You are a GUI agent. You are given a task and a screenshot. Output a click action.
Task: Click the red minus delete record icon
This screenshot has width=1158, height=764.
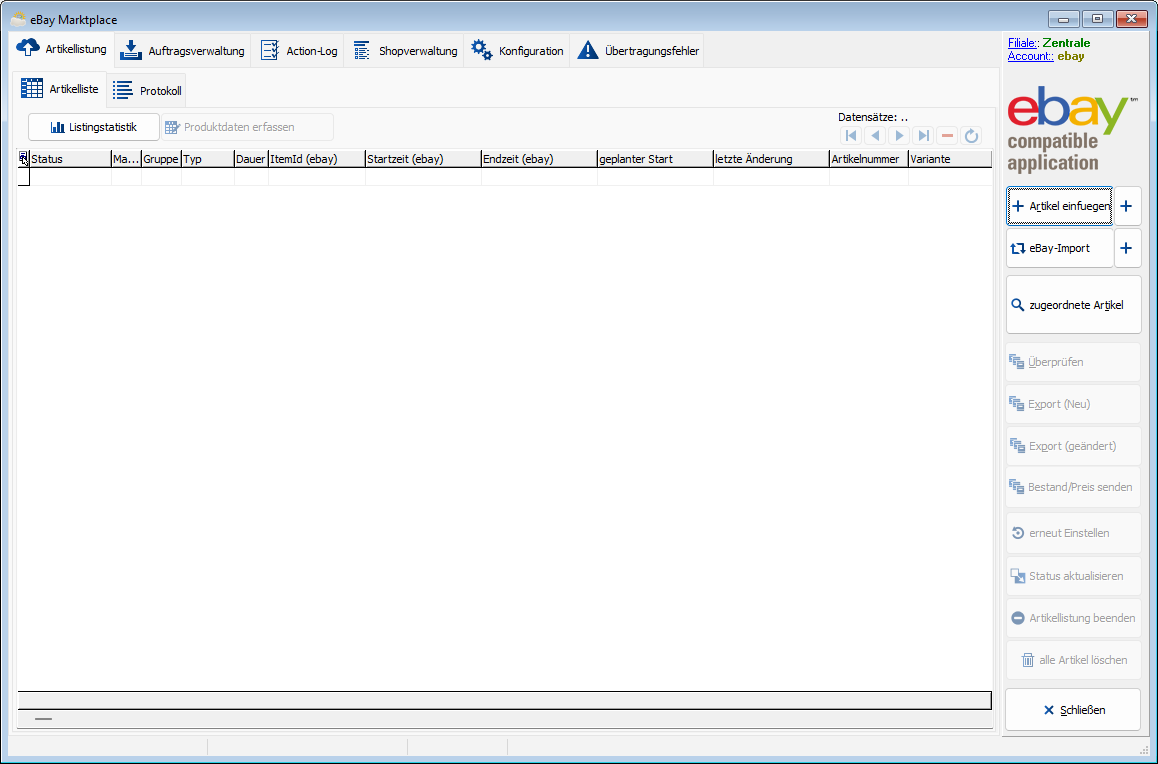click(x=948, y=136)
